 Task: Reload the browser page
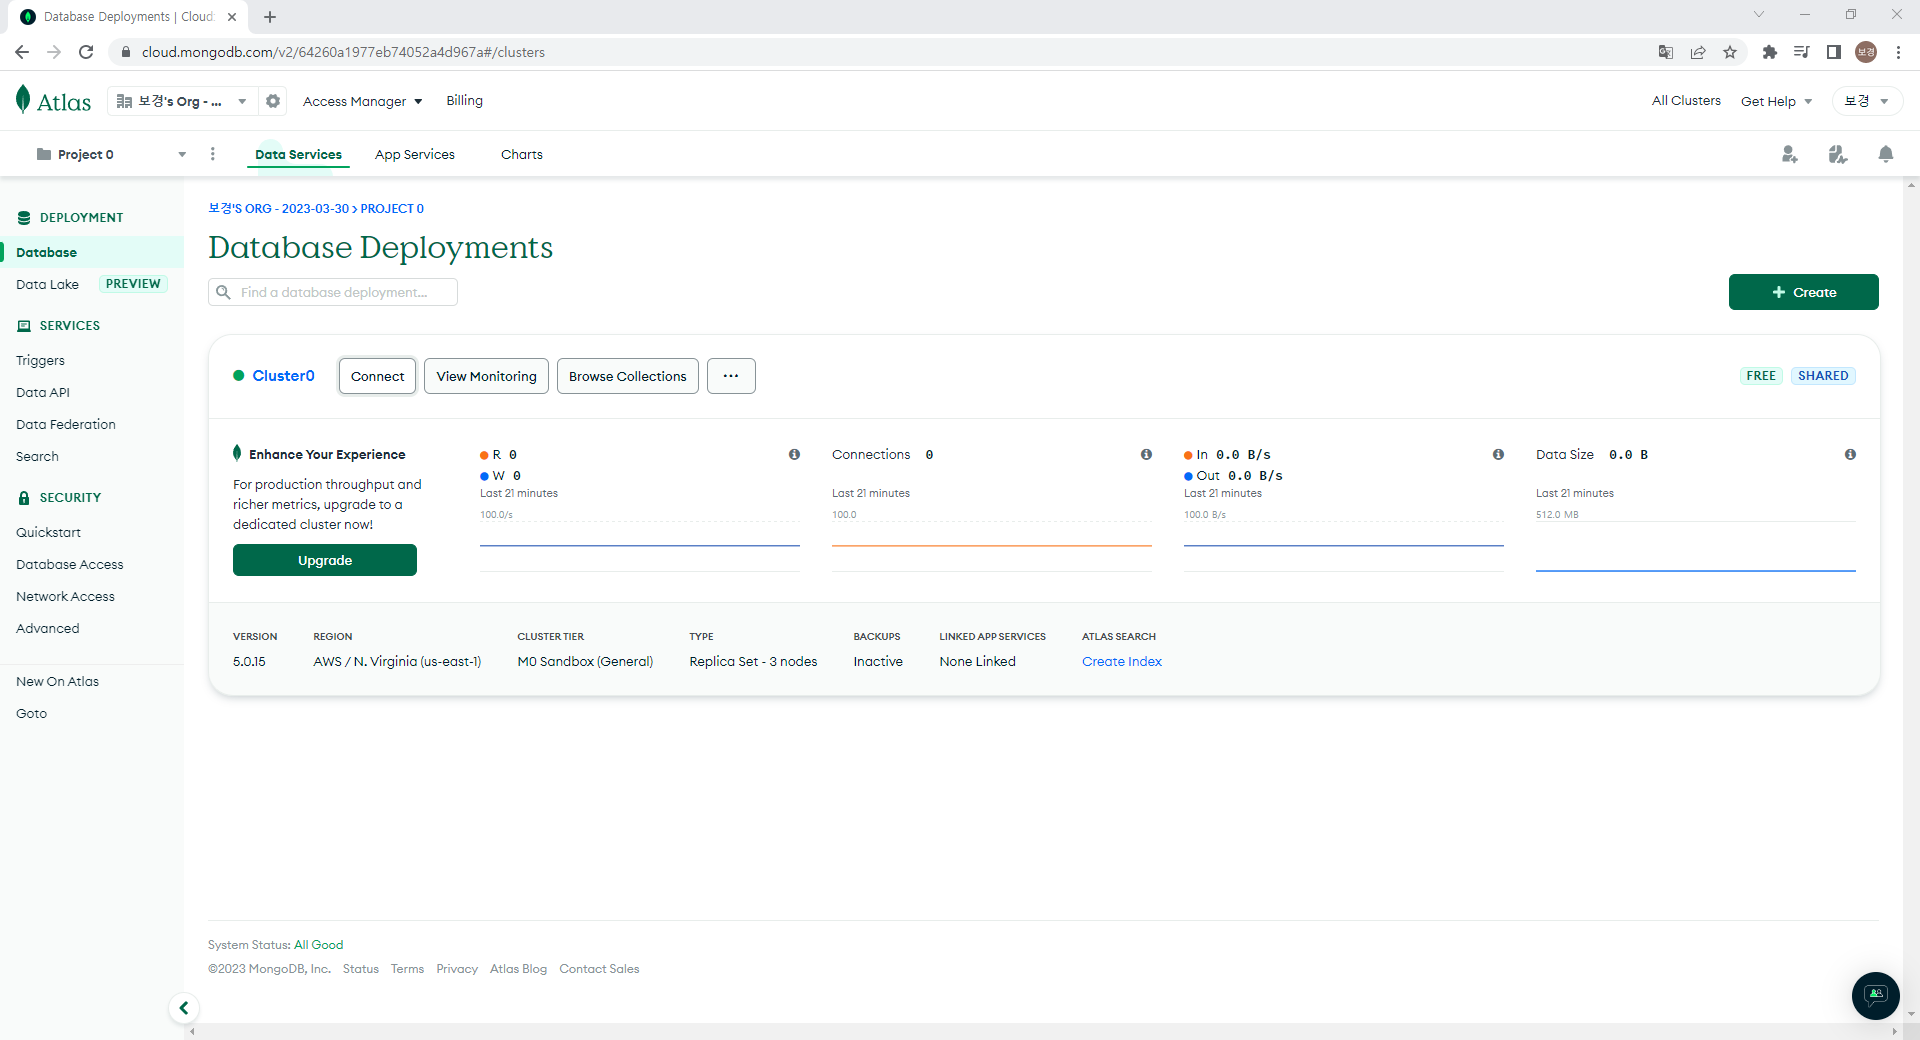(x=86, y=52)
